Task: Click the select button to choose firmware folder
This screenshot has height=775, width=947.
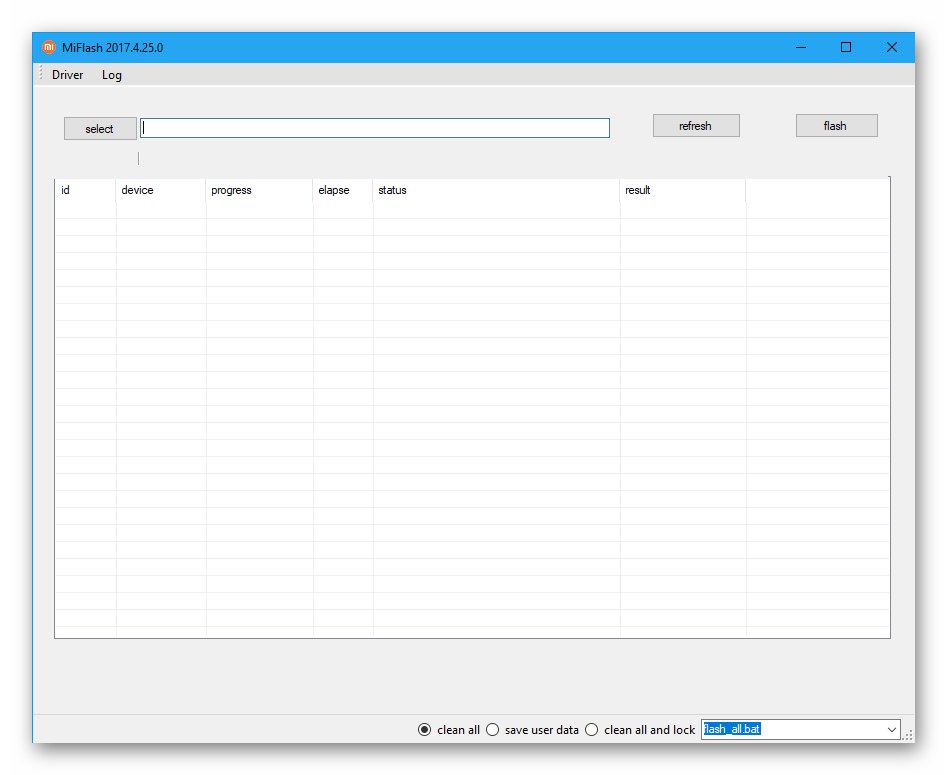Action: tap(100, 129)
